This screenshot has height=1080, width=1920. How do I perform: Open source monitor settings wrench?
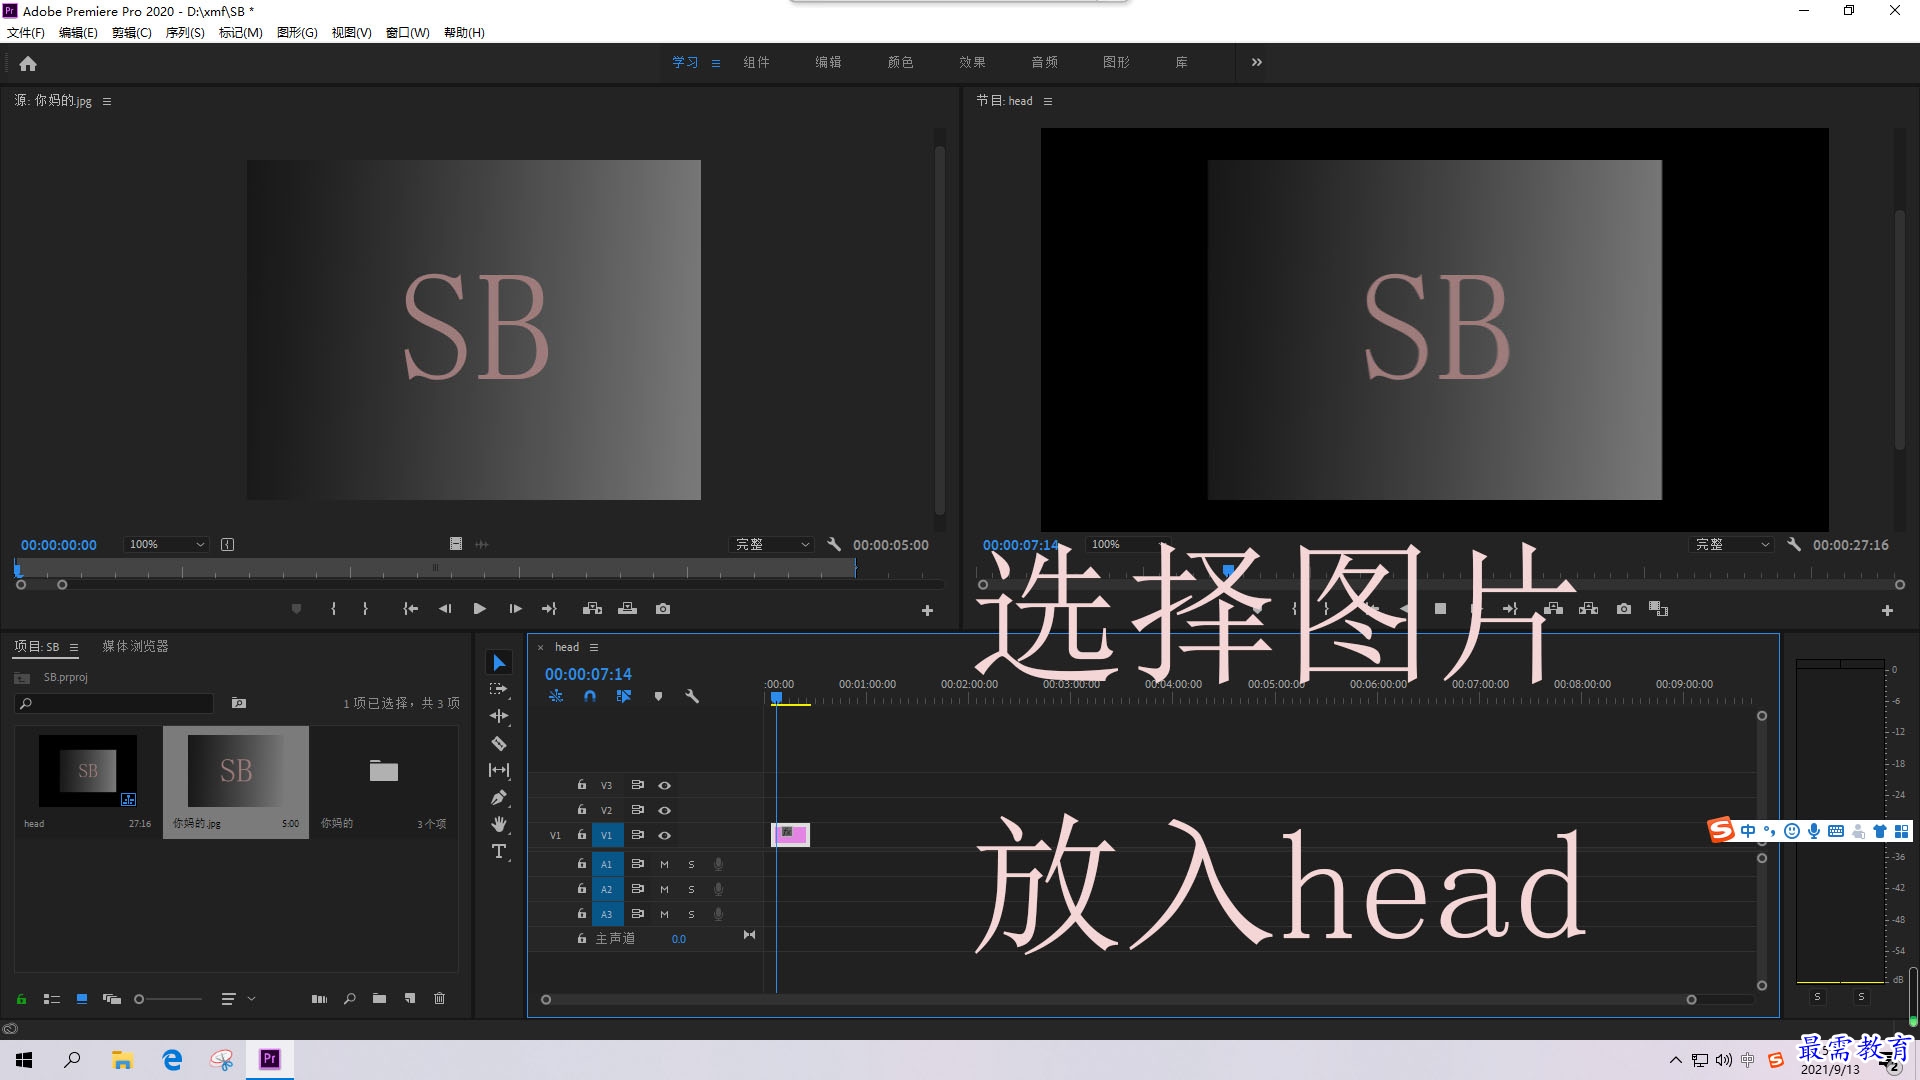pos(834,544)
